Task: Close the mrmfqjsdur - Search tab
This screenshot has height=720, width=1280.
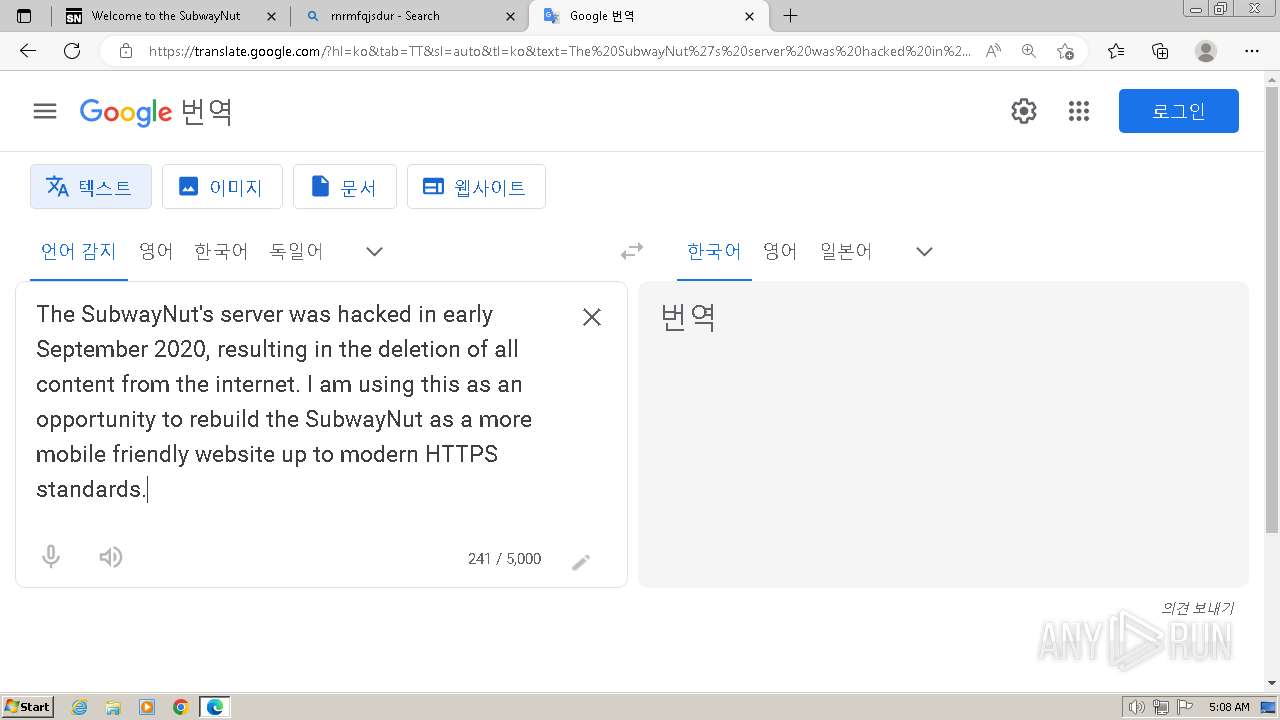Action: (x=511, y=16)
